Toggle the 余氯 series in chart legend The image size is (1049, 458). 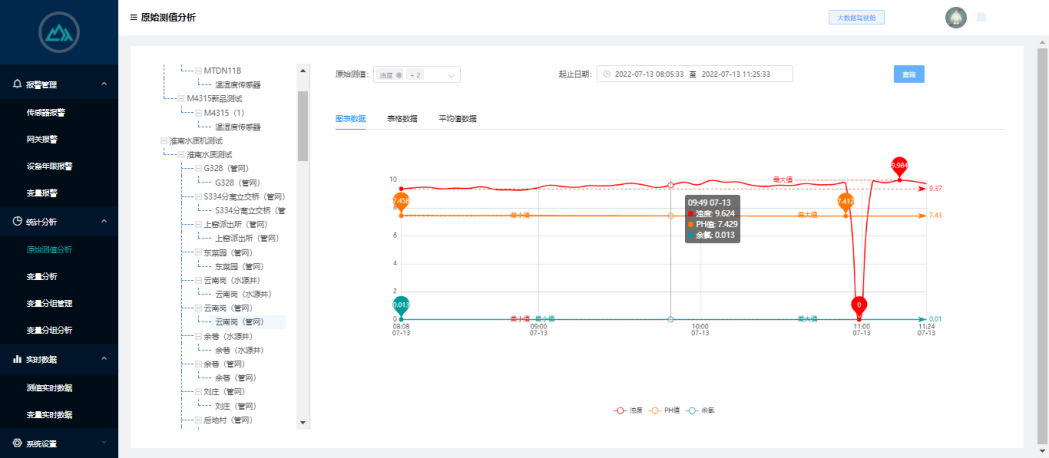699,410
